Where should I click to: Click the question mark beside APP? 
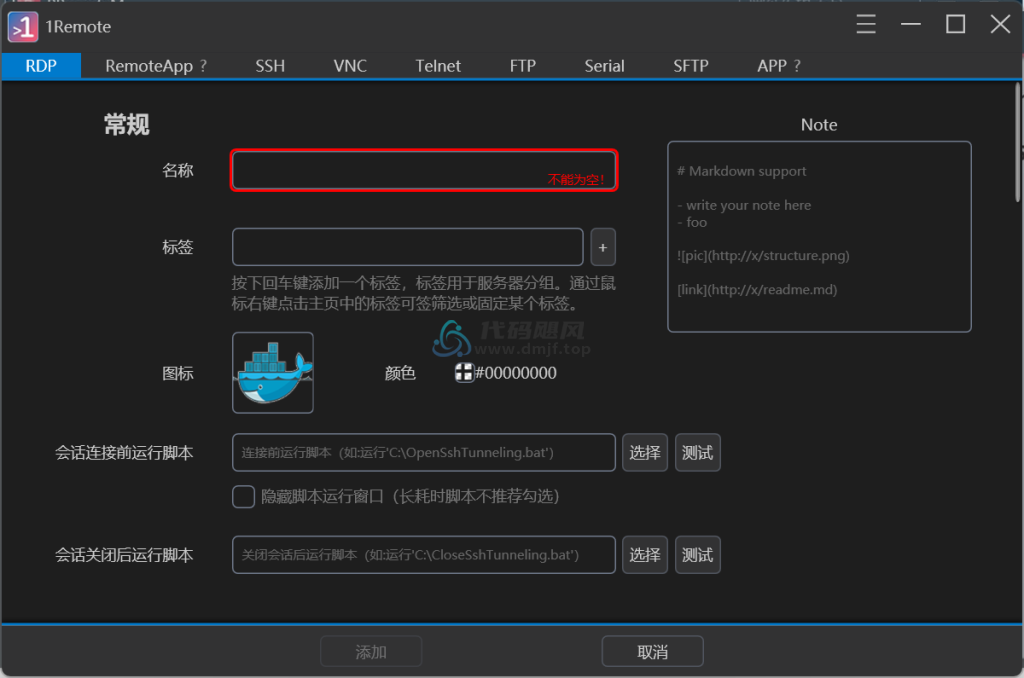[797, 66]
